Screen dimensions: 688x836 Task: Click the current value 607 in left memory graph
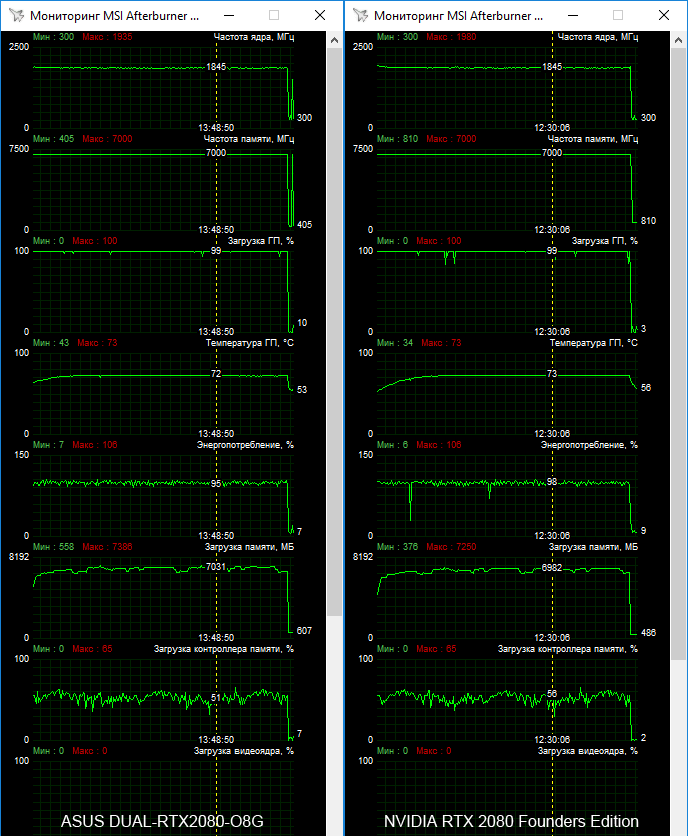tap(304, 631)
